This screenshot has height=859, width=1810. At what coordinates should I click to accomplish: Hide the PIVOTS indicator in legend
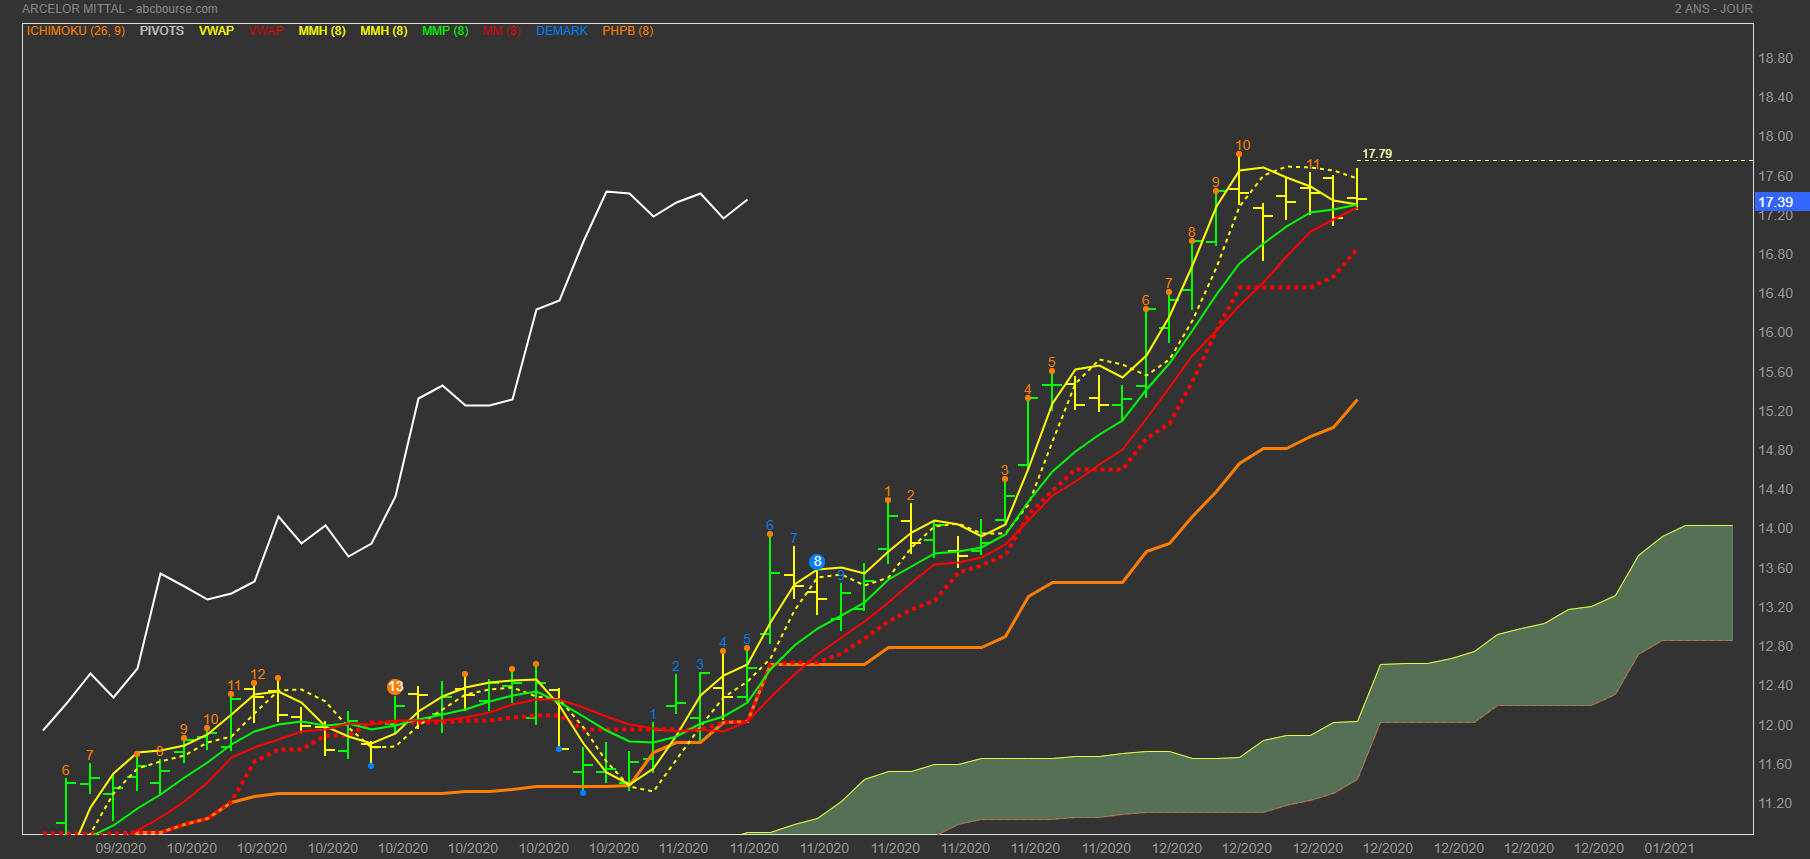[x=161, y=31]
